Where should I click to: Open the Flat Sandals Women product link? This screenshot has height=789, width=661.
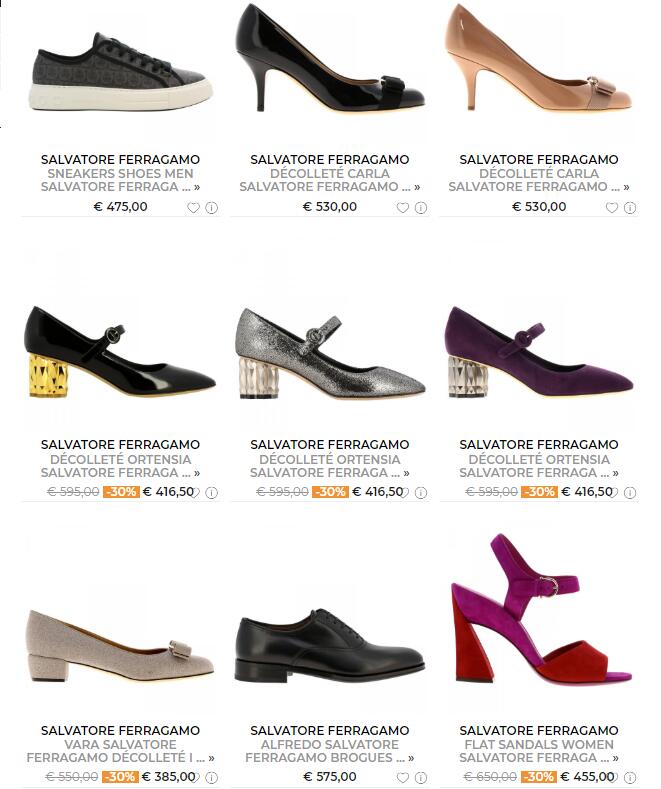(539, 751)
